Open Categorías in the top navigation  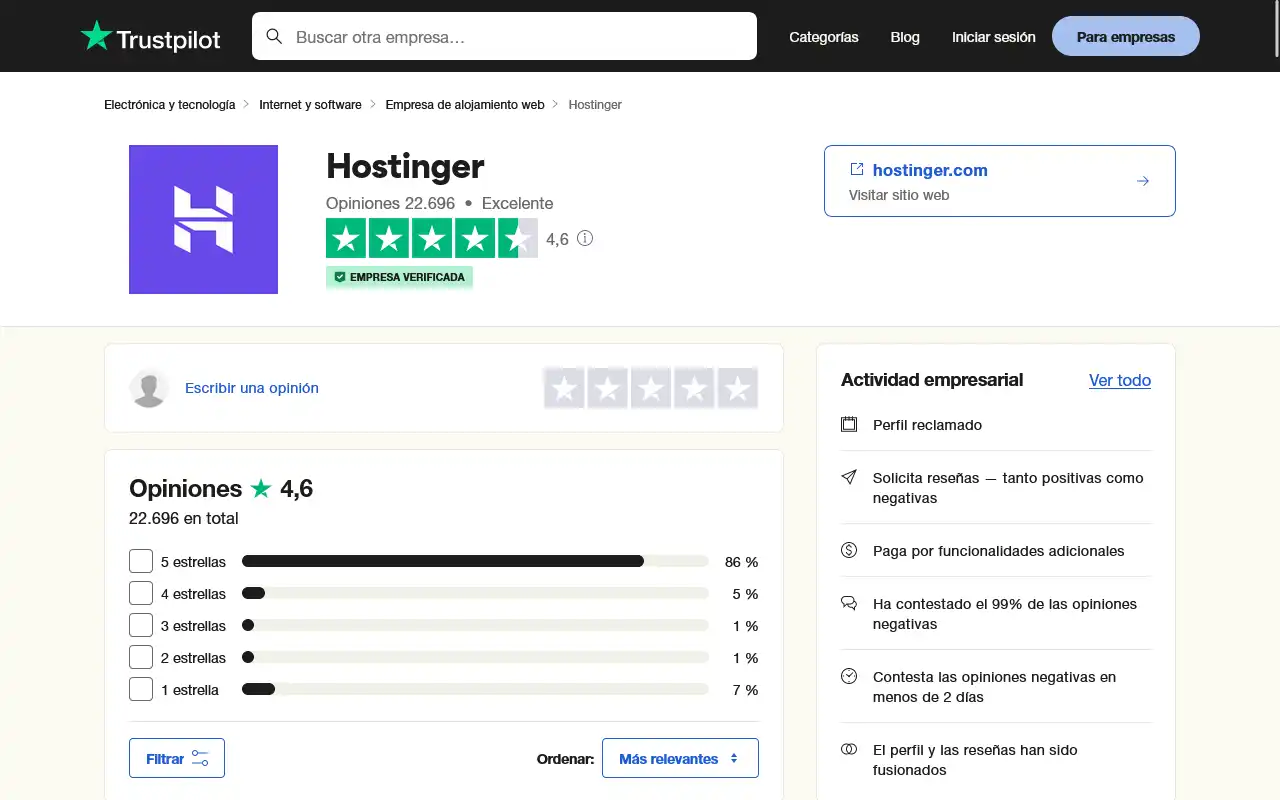(x=823, y=37)
